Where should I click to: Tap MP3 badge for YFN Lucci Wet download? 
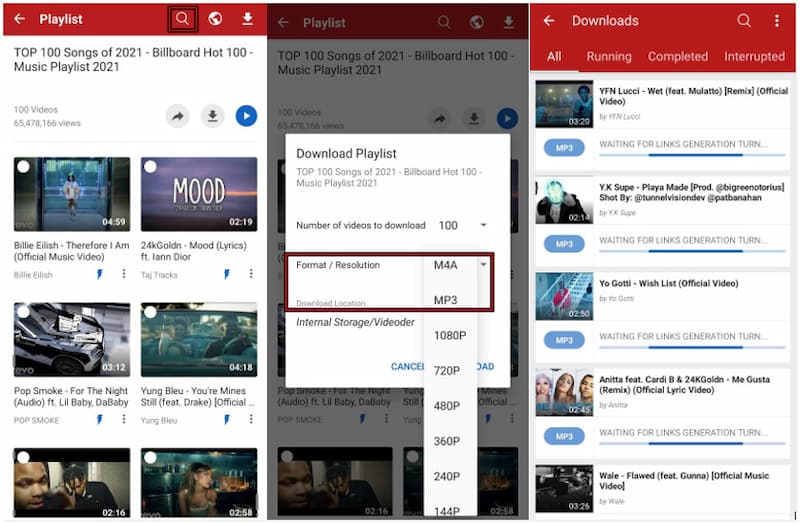(x=564, y=148)
